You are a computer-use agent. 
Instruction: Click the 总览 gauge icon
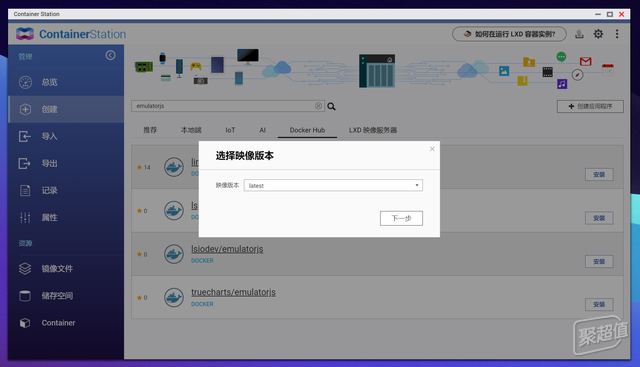(x=25, y=82)
